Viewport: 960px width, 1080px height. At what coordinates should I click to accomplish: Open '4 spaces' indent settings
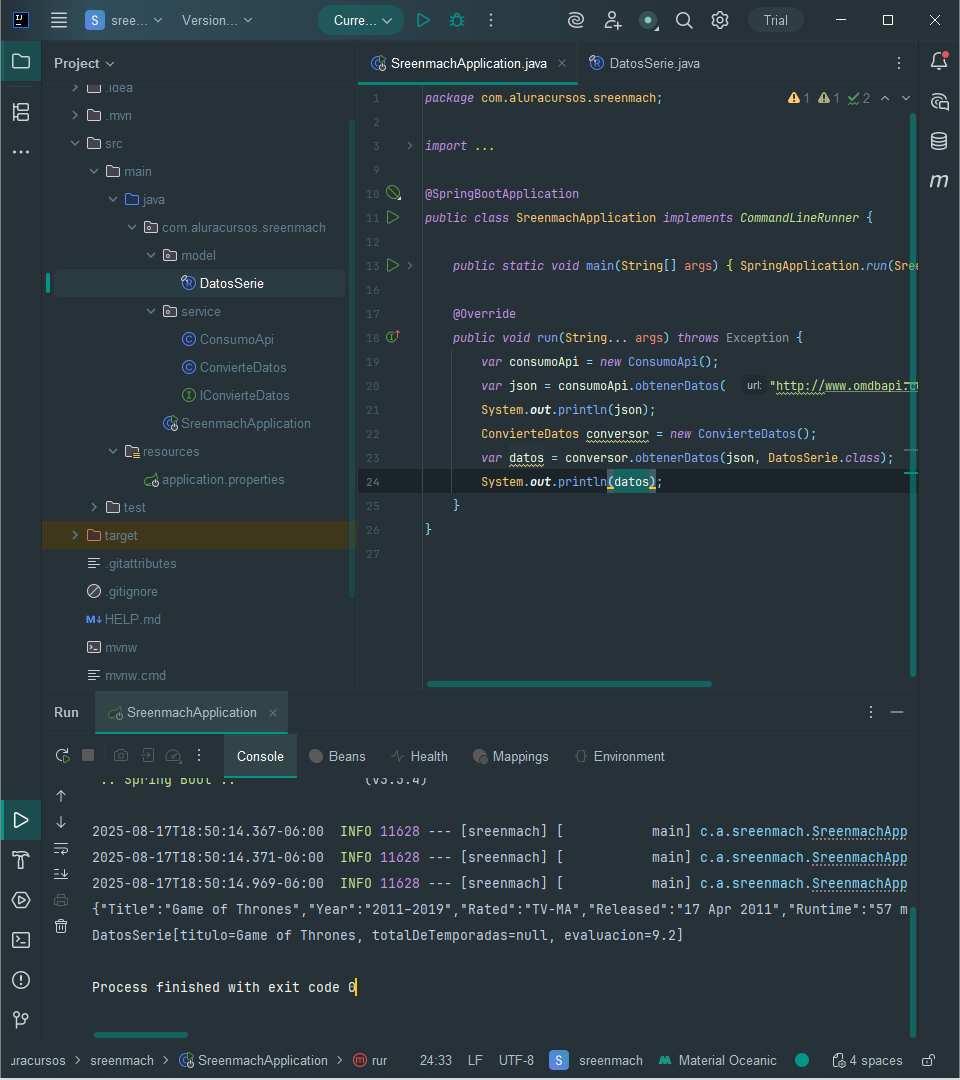click(867, 1060)
